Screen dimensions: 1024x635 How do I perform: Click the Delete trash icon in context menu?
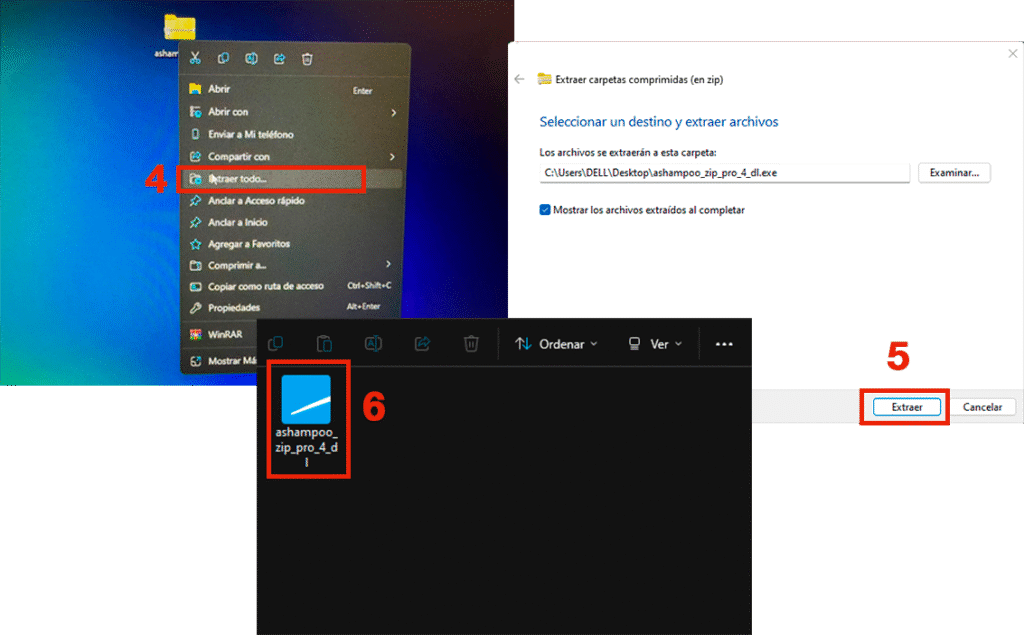pyautogui.click(x=308, y=59)
